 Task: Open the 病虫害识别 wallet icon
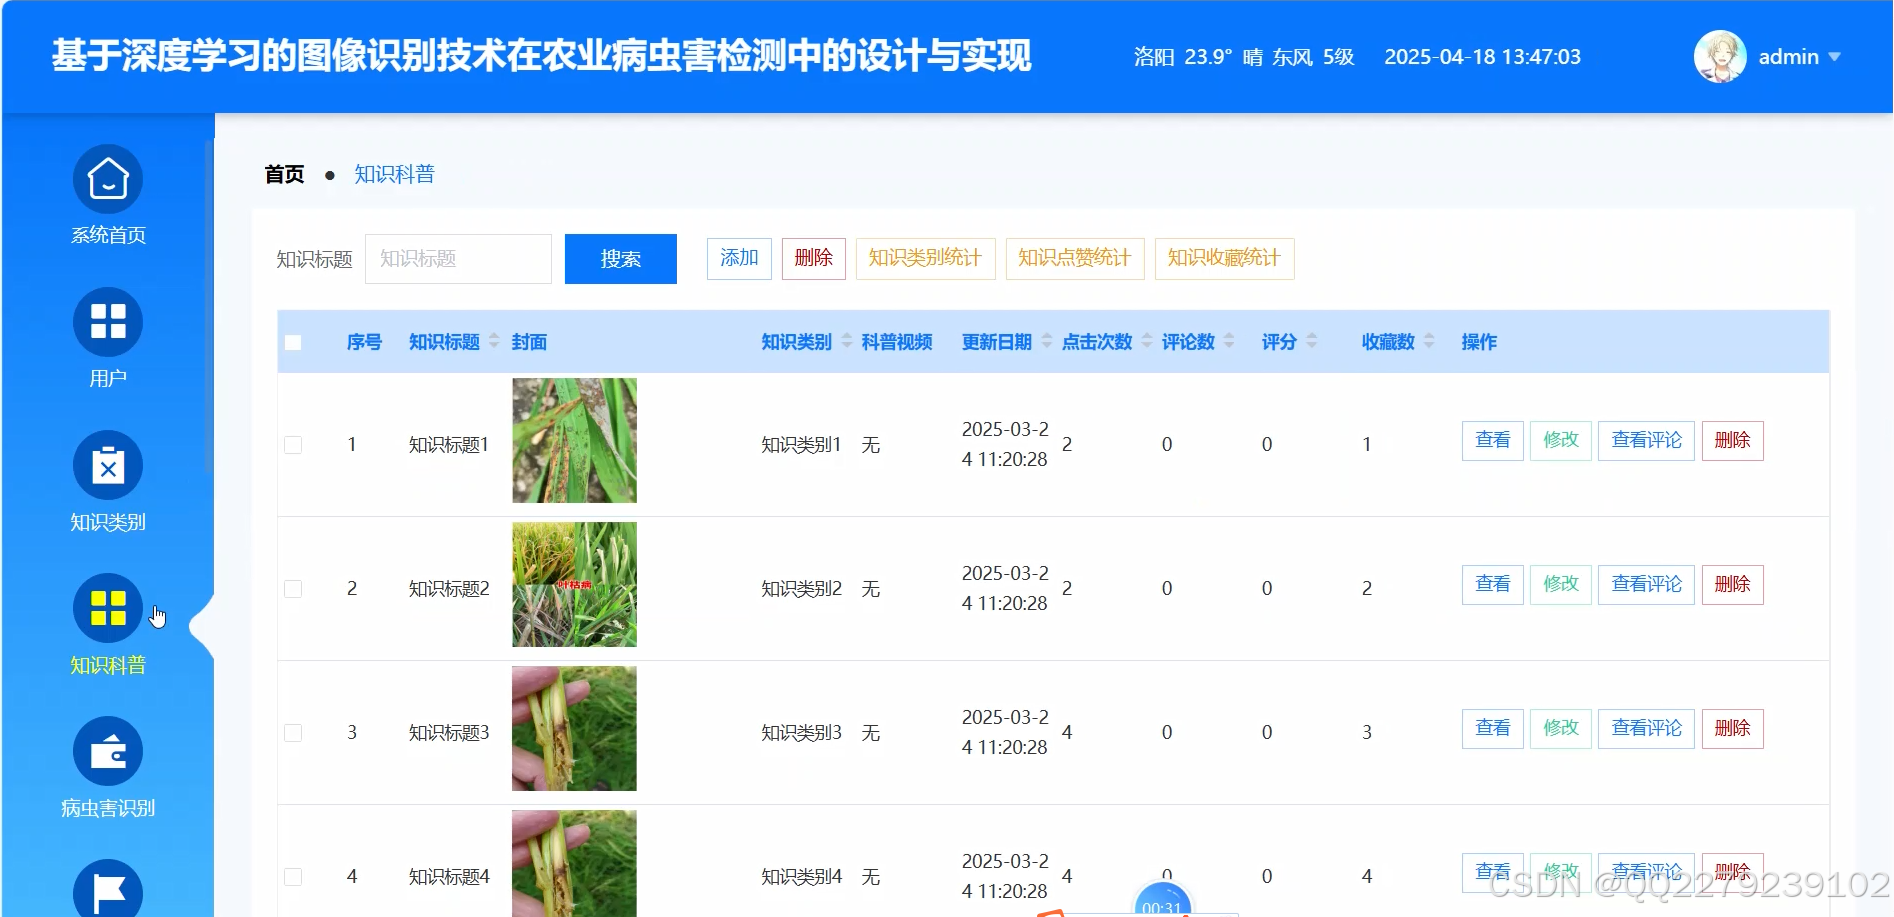(108, 751)
